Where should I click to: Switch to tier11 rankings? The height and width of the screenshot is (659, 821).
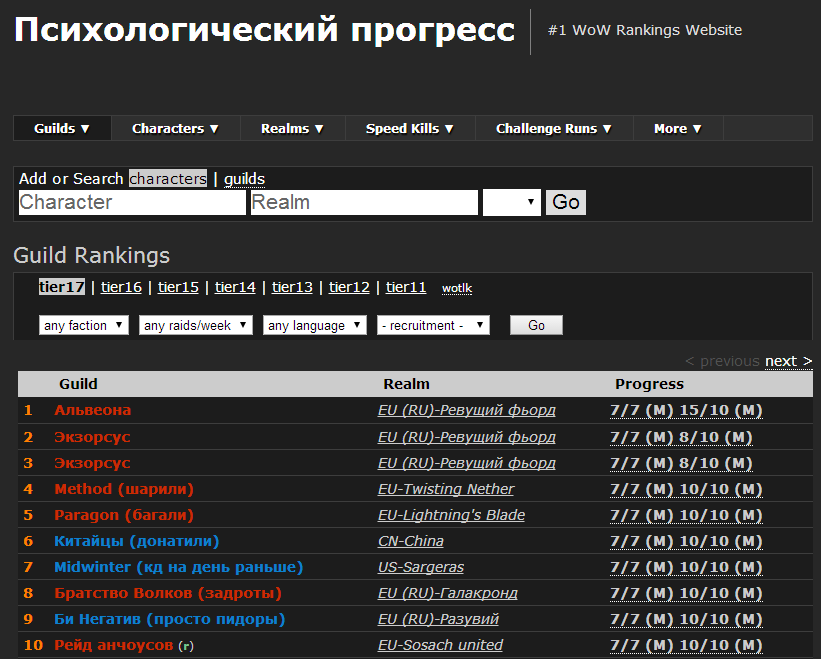click(x=406, y=287)
